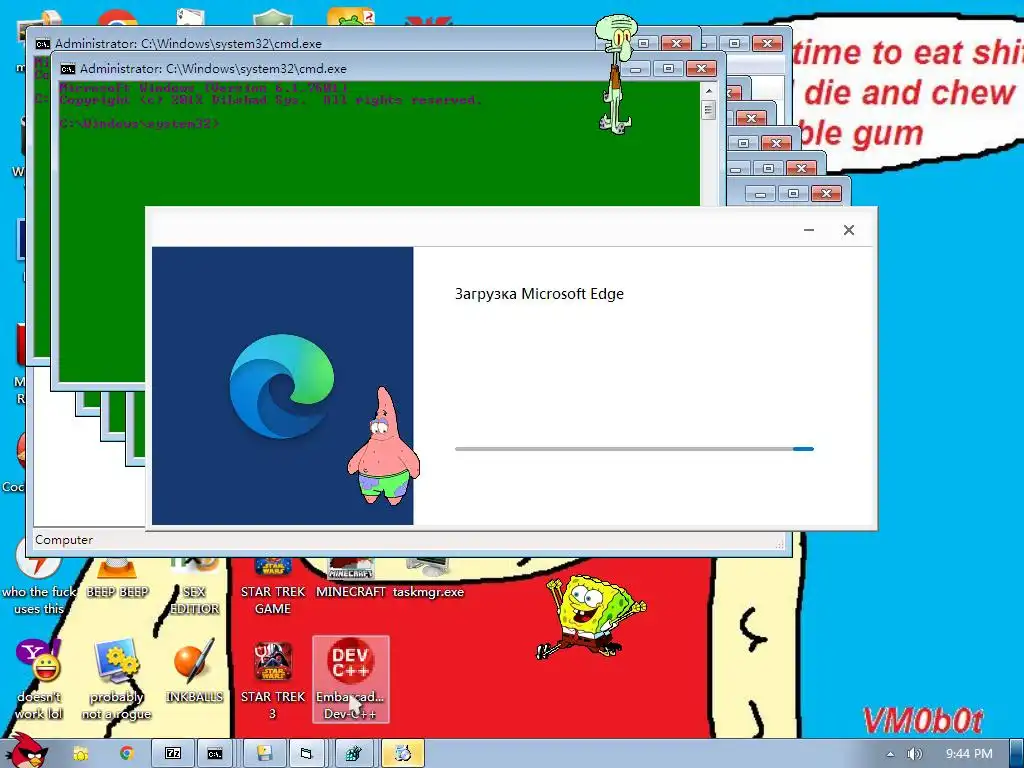Open the STAR TREK 3 desktop icon
Viewport: 1024px width, 768px height.
[273, 679]
